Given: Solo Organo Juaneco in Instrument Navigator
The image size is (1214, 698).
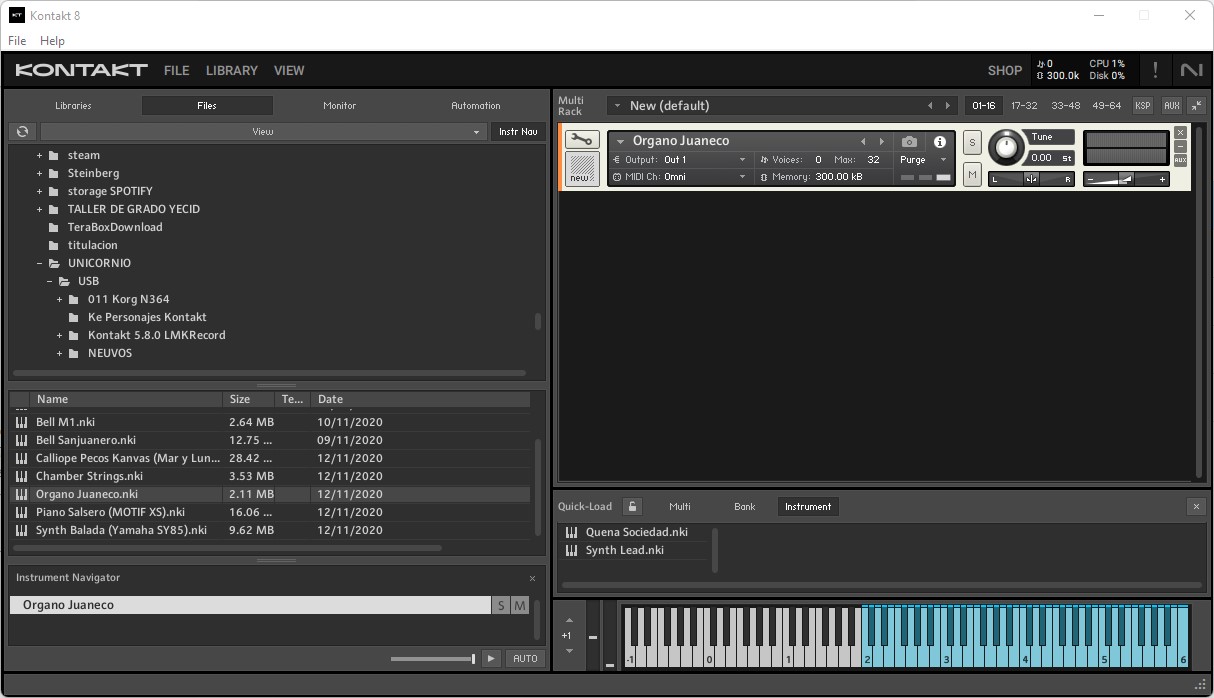Looking at the screenshot, I should click(501, 605).
